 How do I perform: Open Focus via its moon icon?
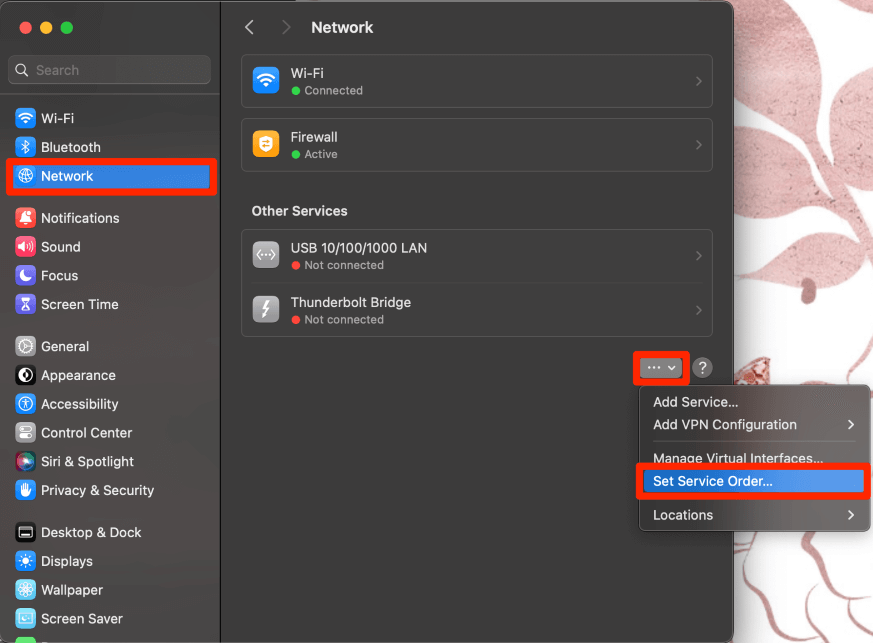26,276
